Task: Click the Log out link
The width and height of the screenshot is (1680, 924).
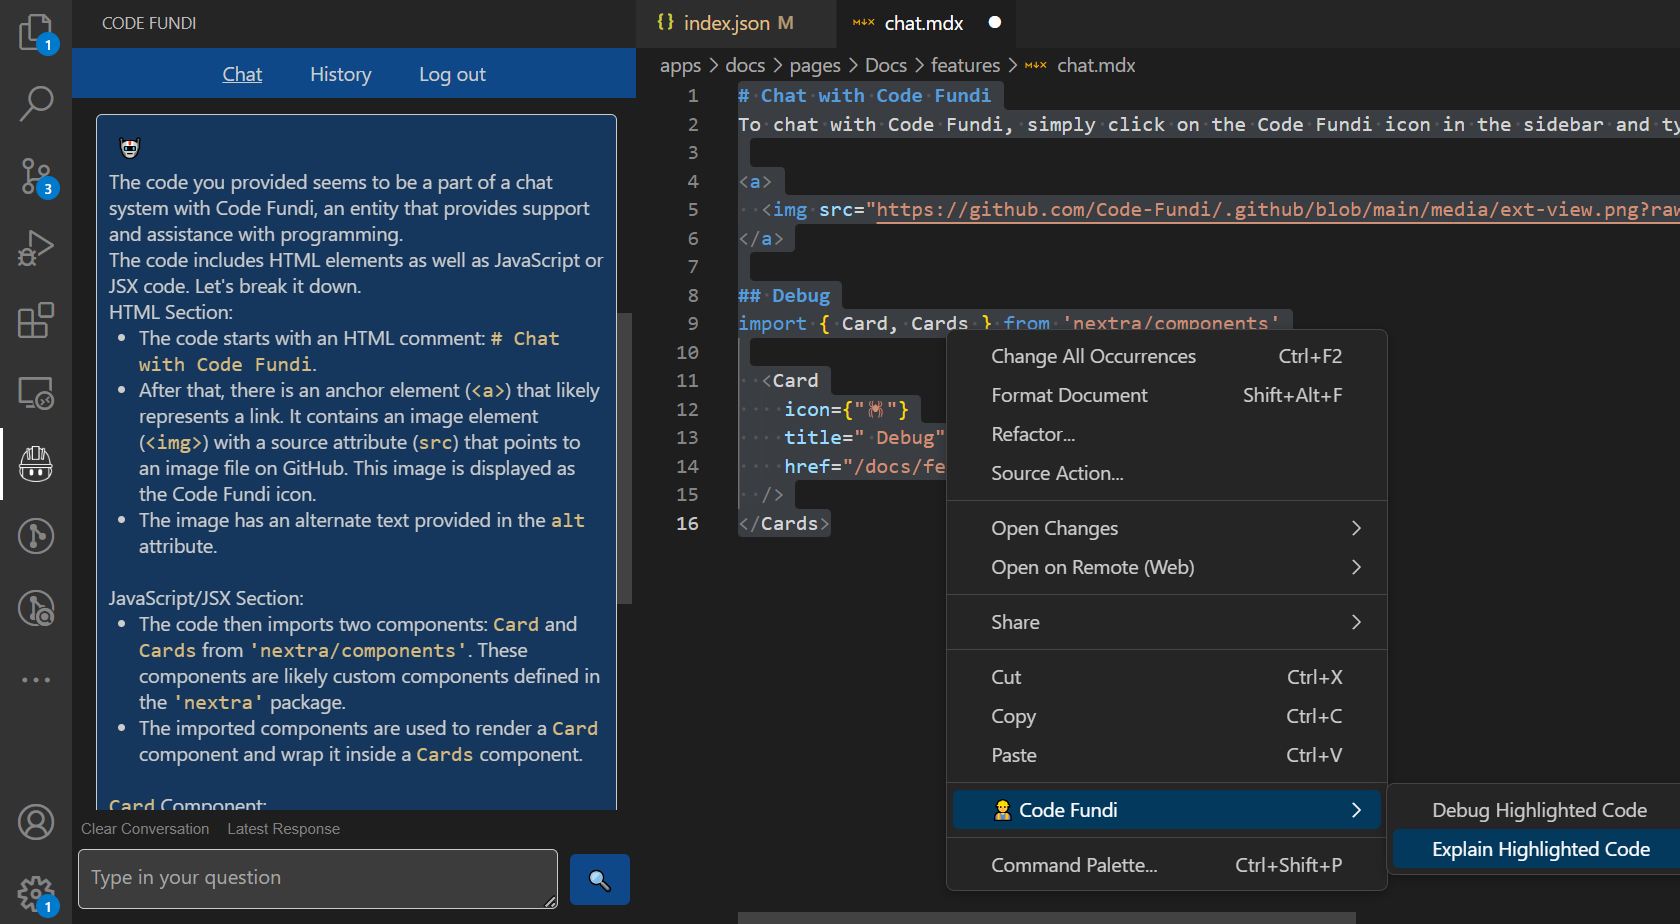Action: [x=452, y=74]
